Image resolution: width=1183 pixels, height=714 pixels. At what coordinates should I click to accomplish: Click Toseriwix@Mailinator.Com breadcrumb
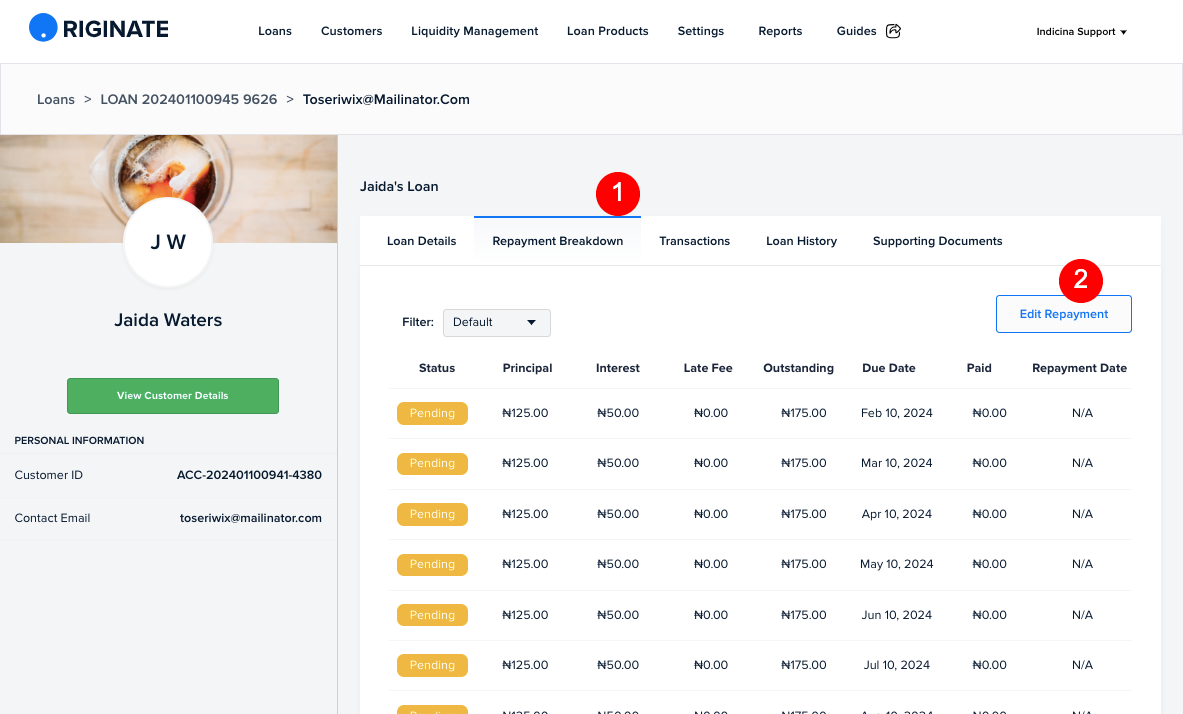point(386,100)
